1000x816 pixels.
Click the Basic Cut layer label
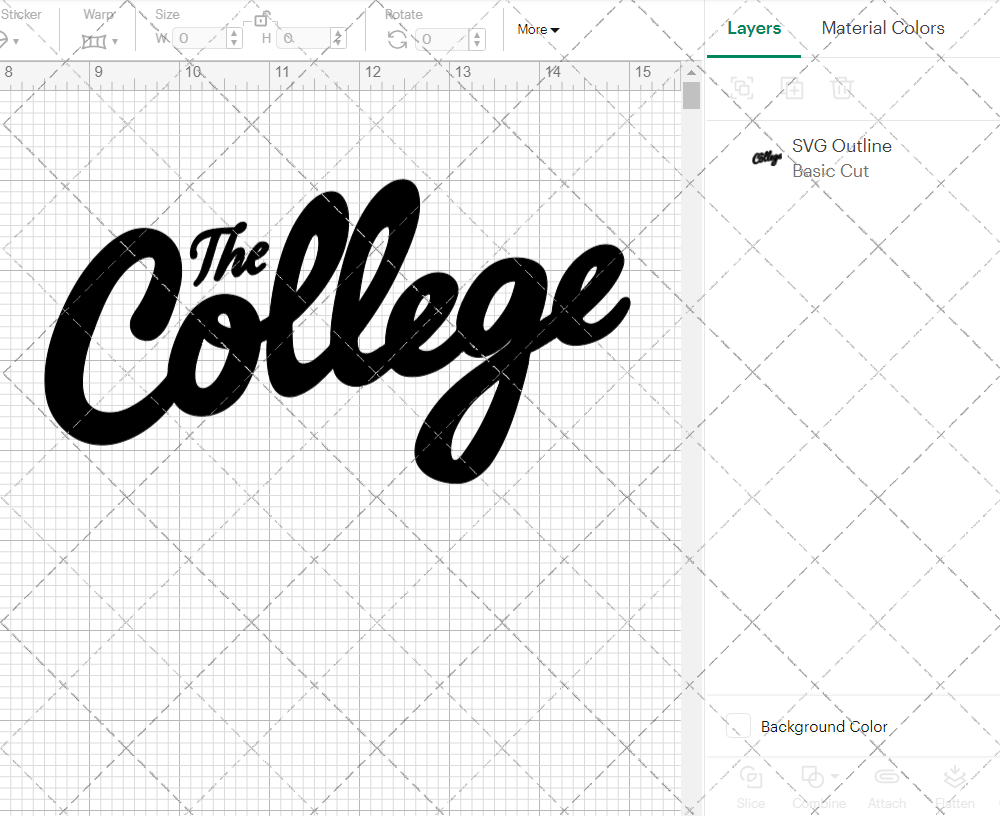(x=830, y=171)
